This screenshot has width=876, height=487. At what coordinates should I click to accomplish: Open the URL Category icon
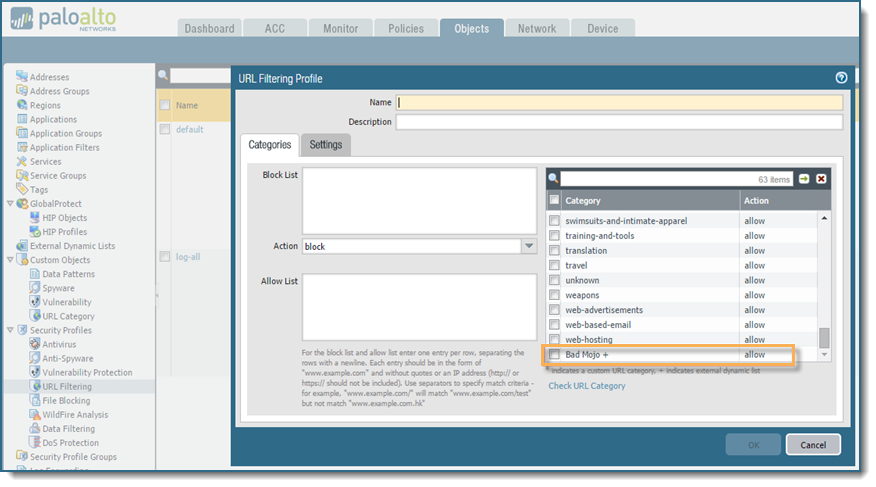tap(35, 316)
